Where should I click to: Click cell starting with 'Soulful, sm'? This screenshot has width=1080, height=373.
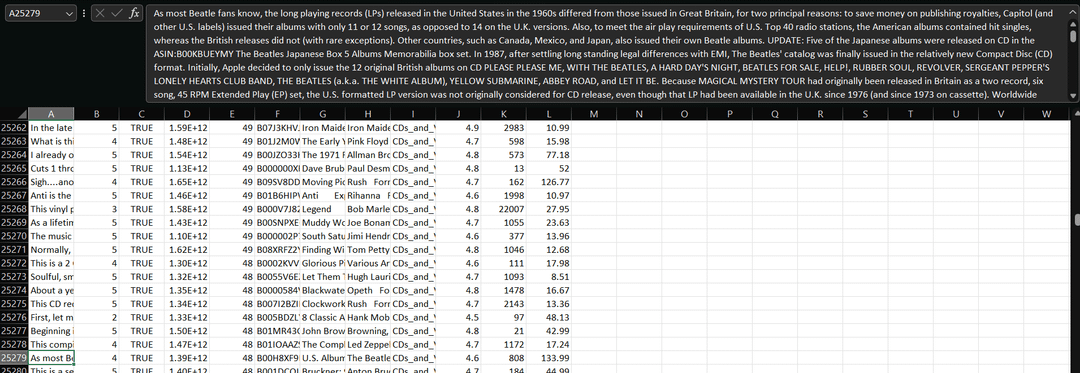pyautogui.click(x=51, y=277)
